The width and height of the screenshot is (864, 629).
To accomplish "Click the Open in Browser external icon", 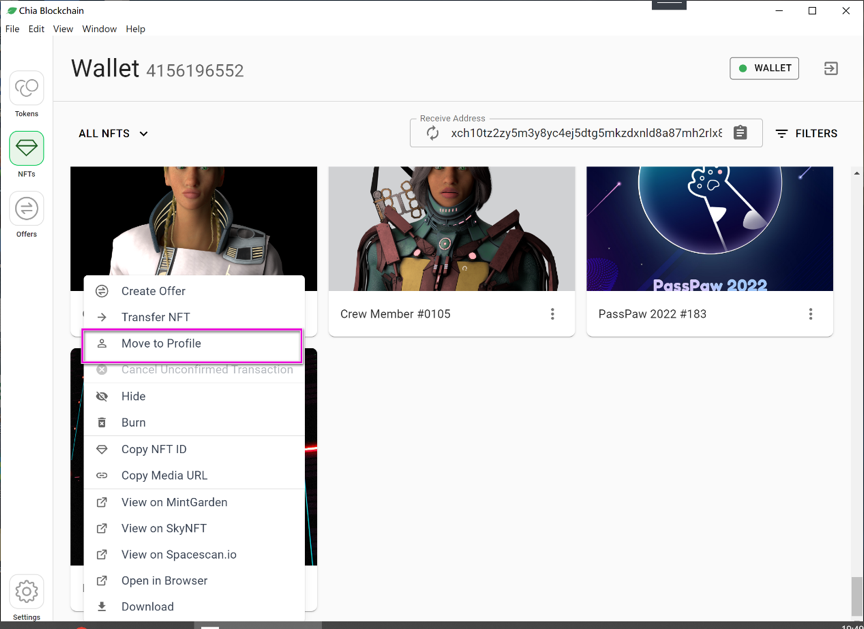I will click(102, 581).
